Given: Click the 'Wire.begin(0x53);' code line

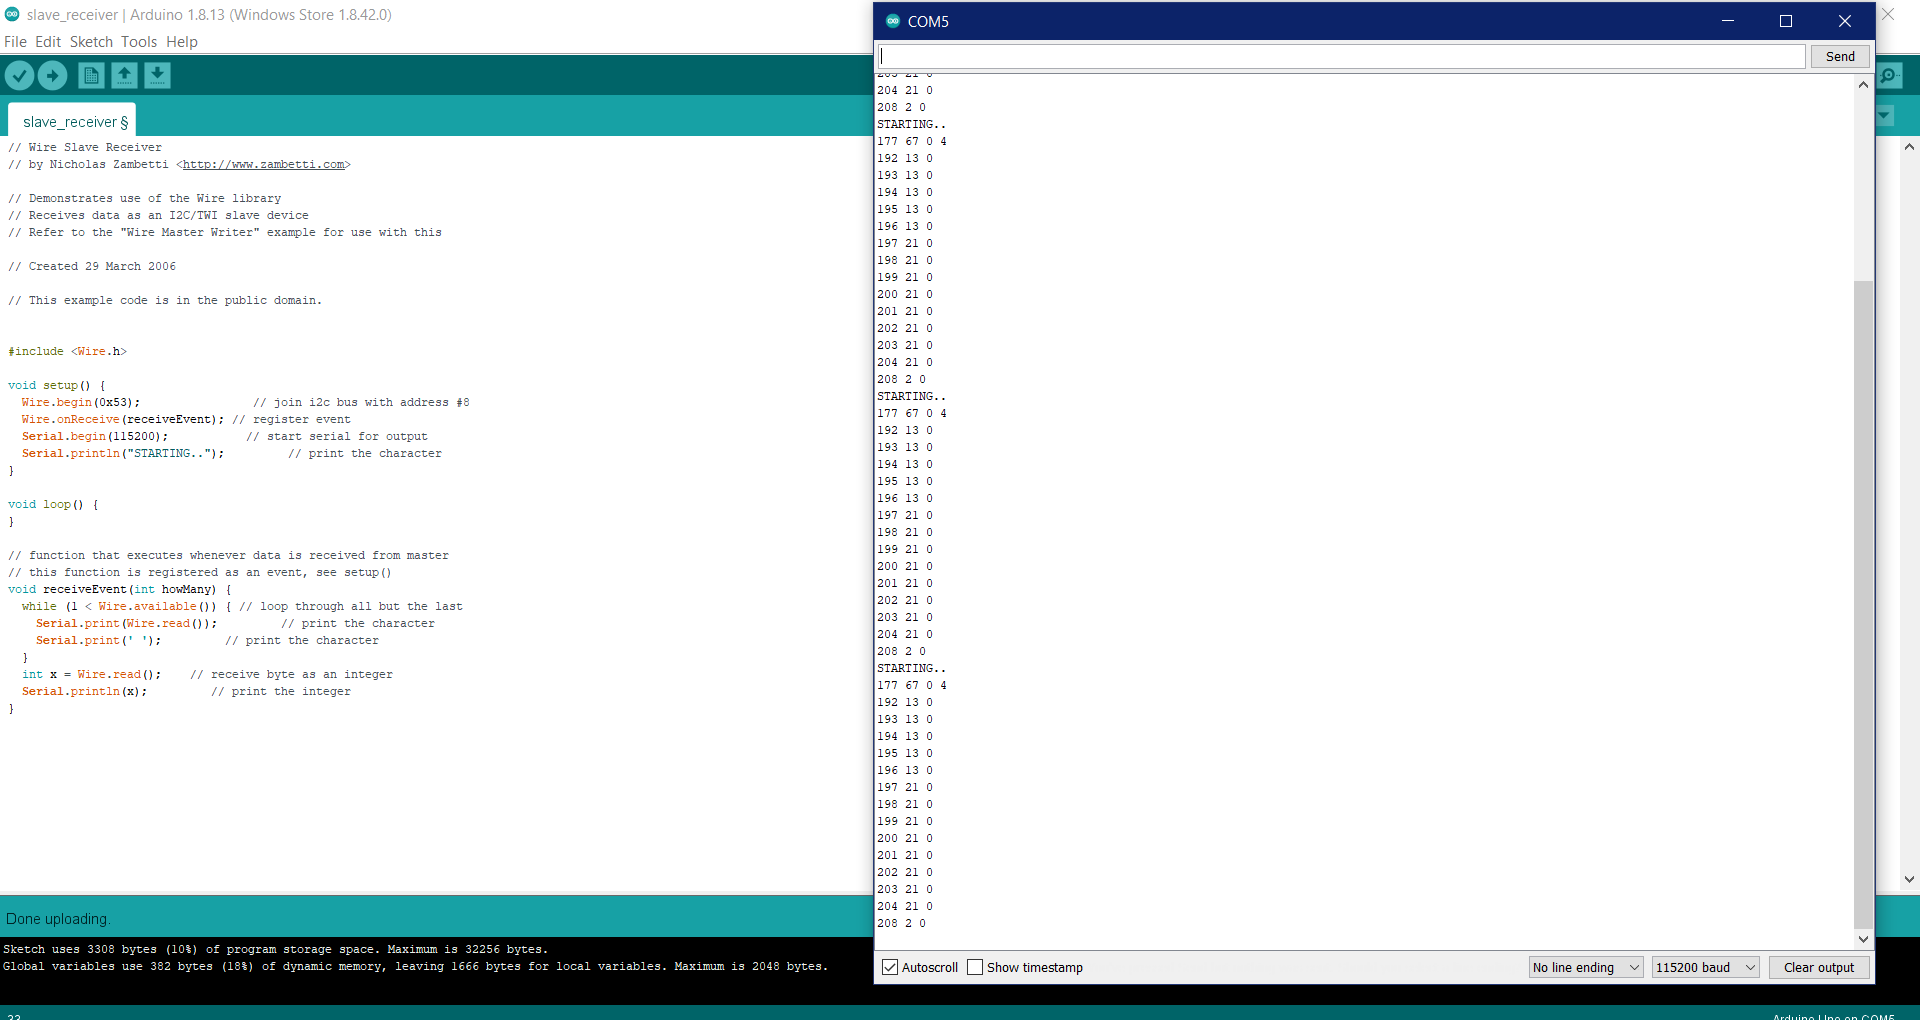Looking at the screenshot, I should [81, 403].
